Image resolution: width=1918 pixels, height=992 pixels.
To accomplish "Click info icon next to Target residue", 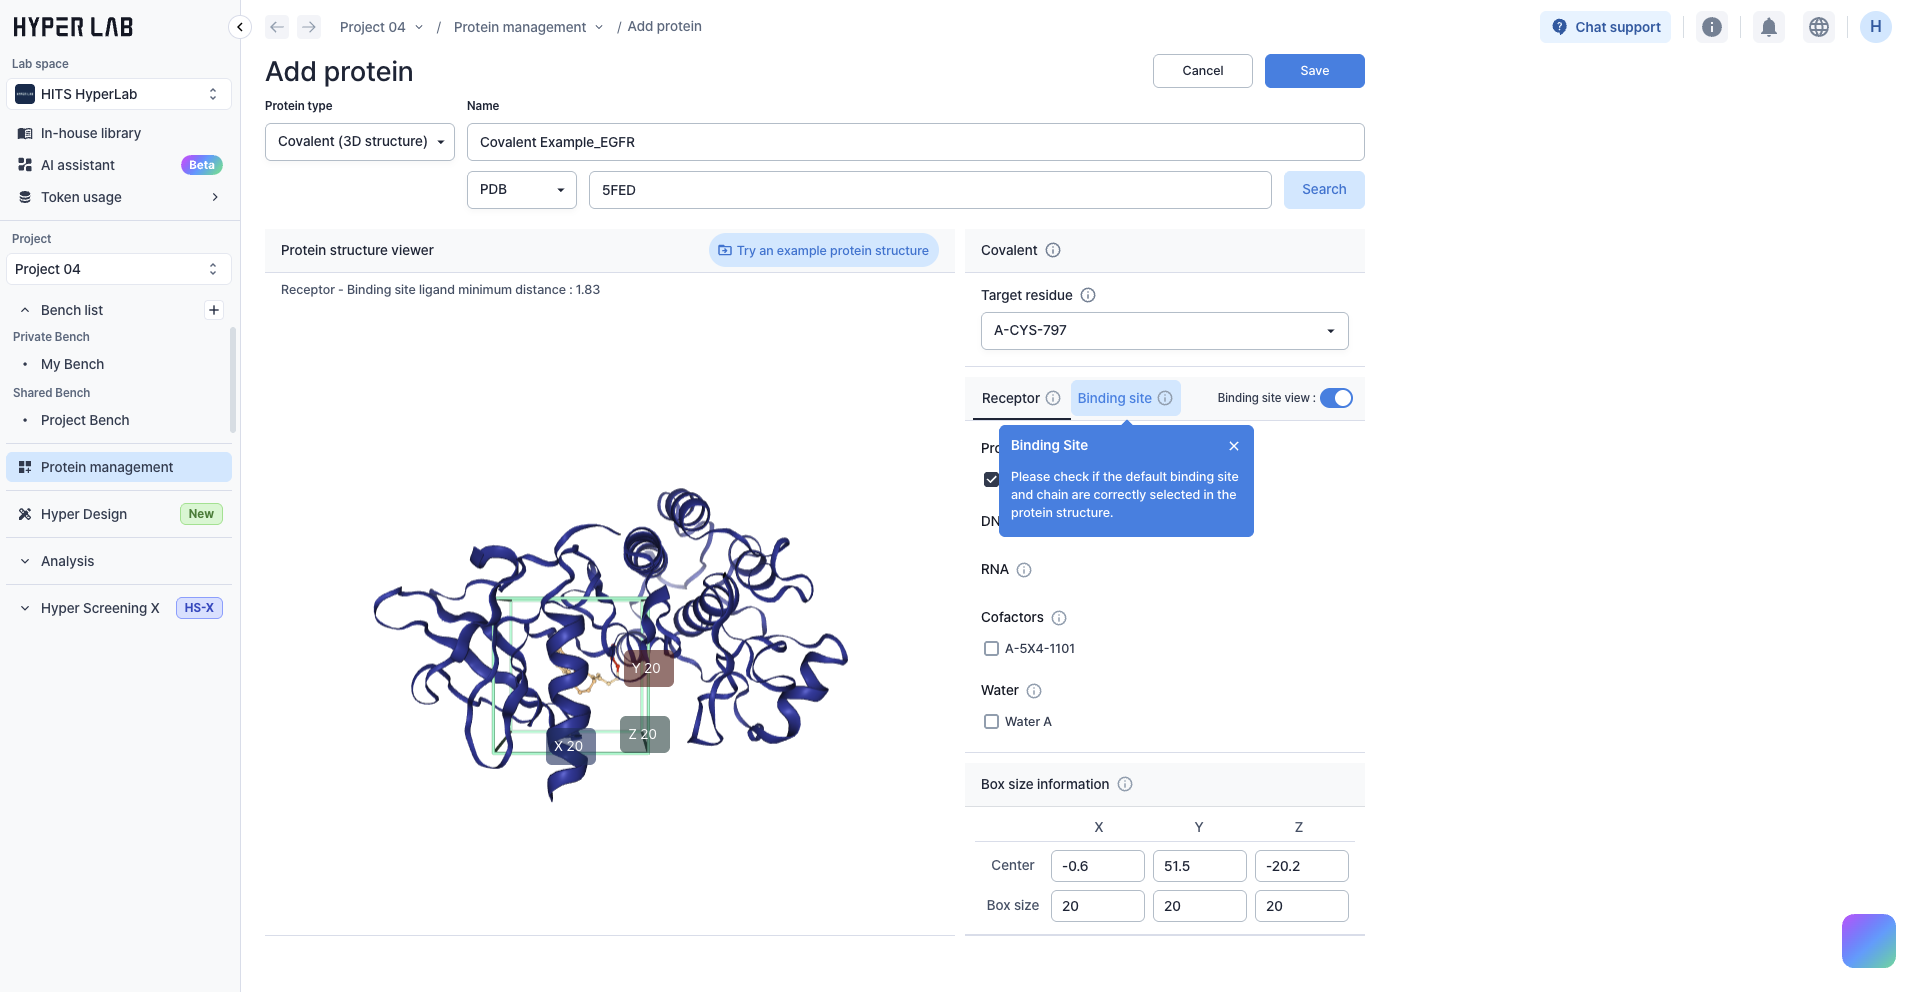I will [x=1088, y=295].
